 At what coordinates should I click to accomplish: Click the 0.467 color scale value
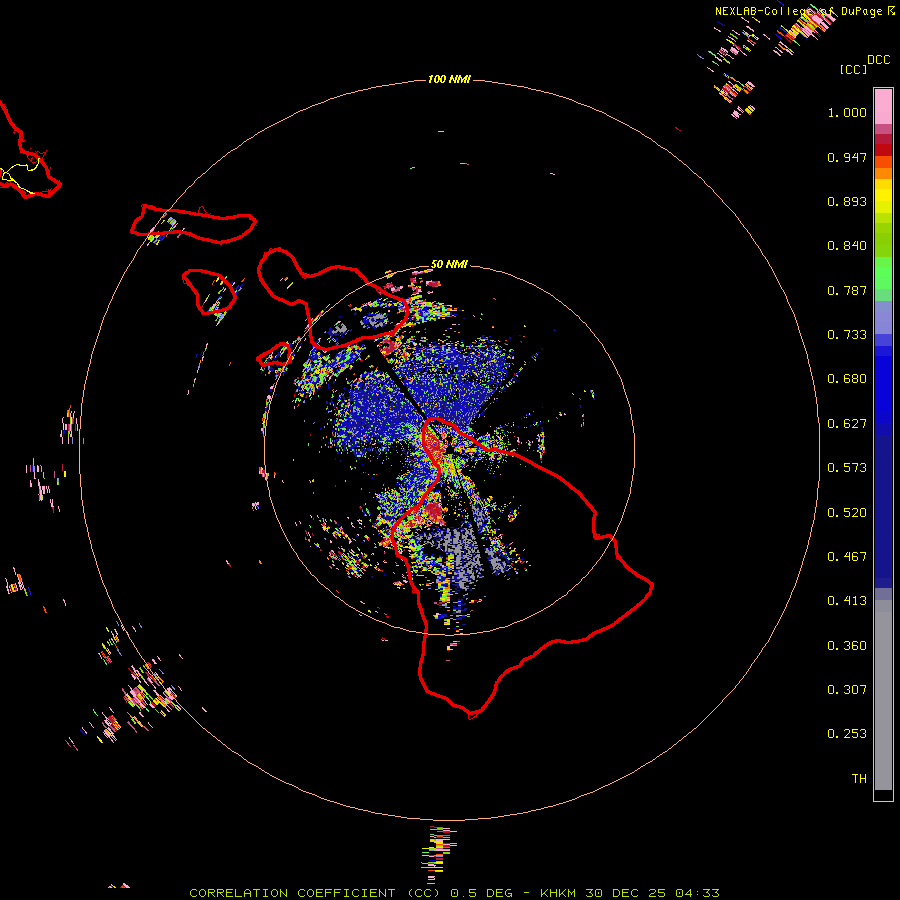pyautogui.click(x=847, y=557)
